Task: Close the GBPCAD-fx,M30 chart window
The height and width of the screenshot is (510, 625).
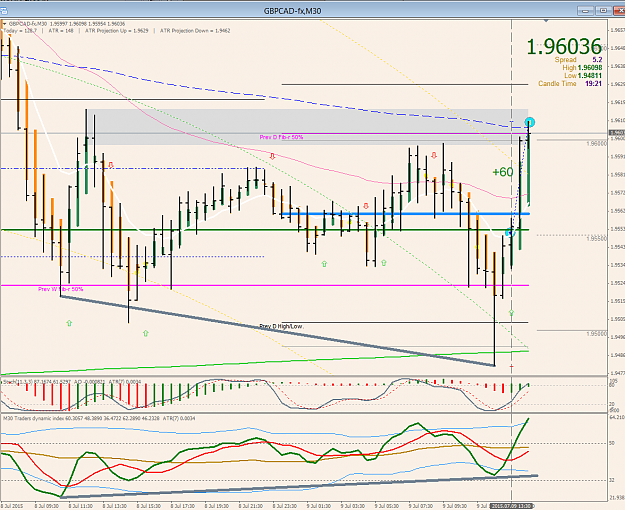Action: point(619,11)
